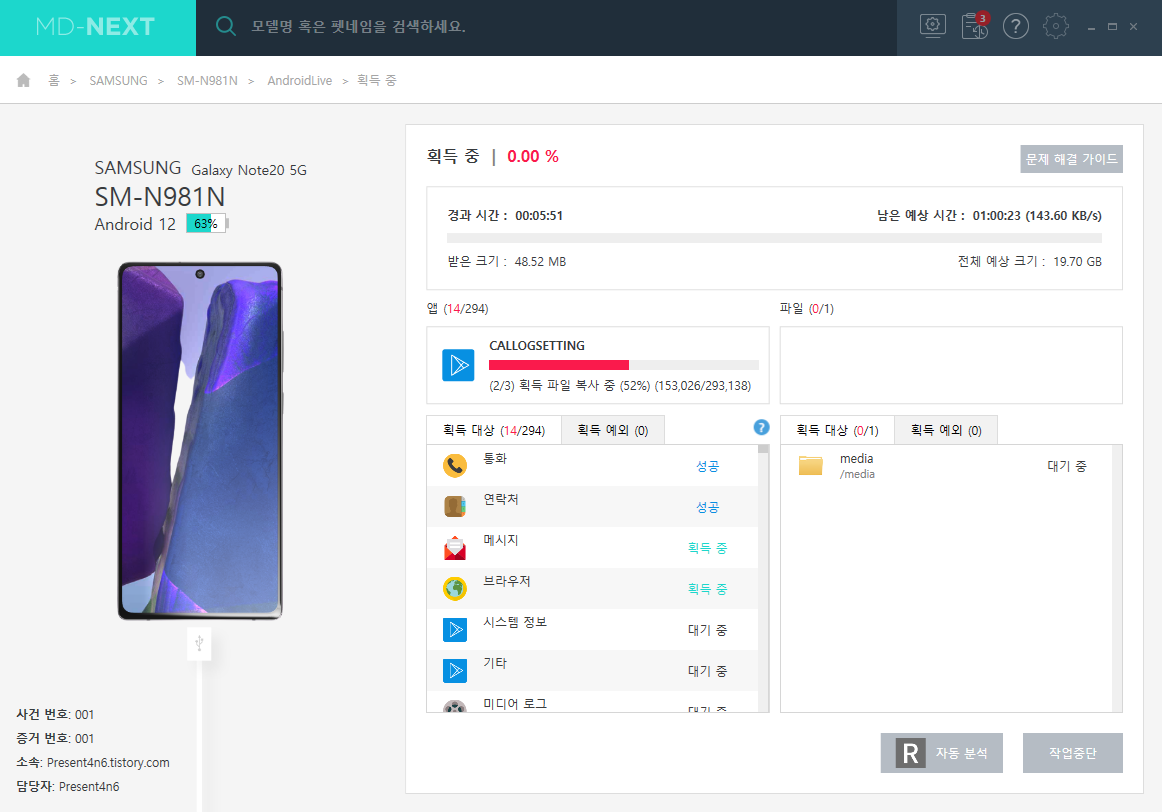
Task: Select the app 획득 예외 (0) tab
Action: [613, 430]
